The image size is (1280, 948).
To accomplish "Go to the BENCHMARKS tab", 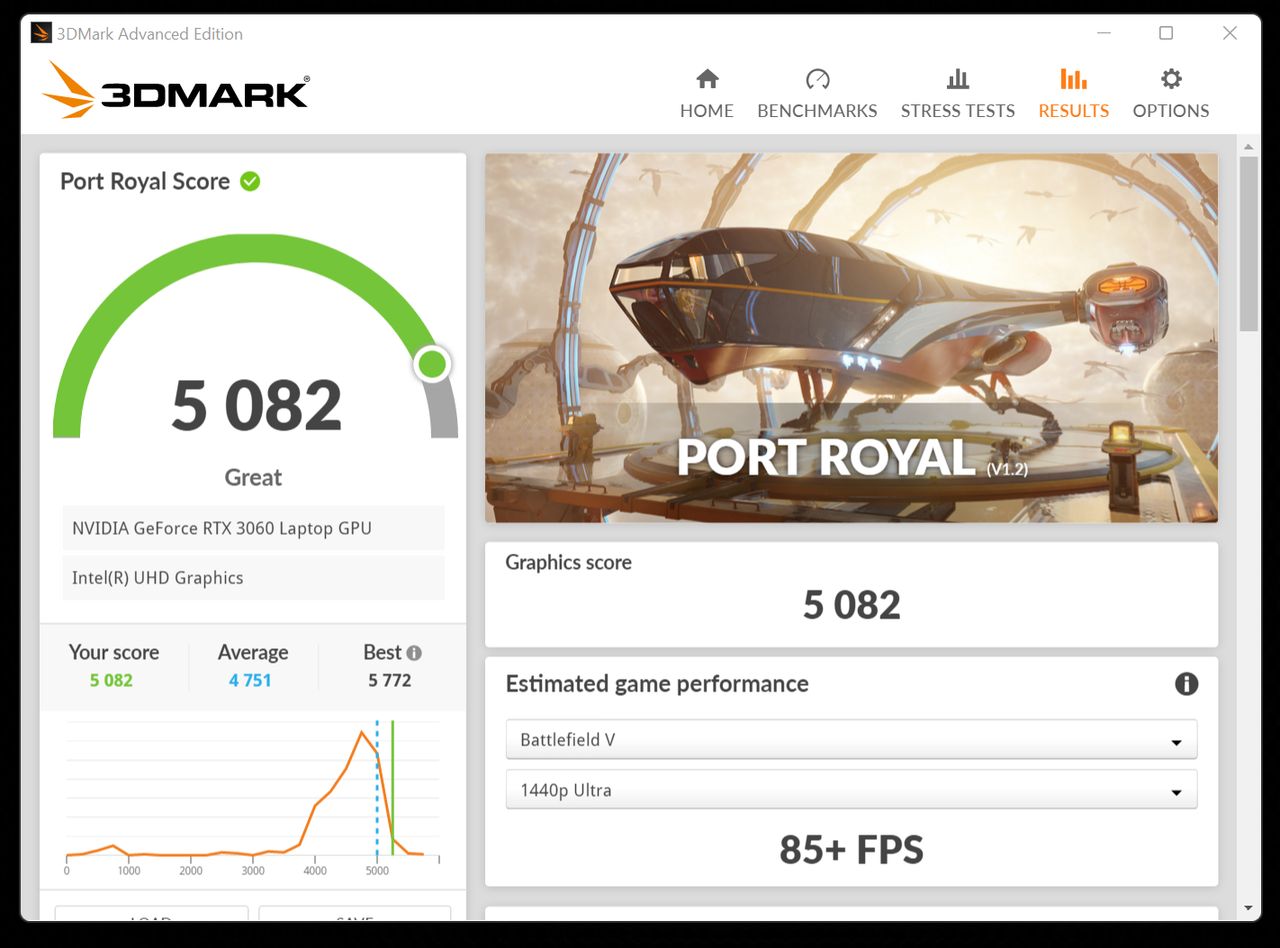I will 817,94.
